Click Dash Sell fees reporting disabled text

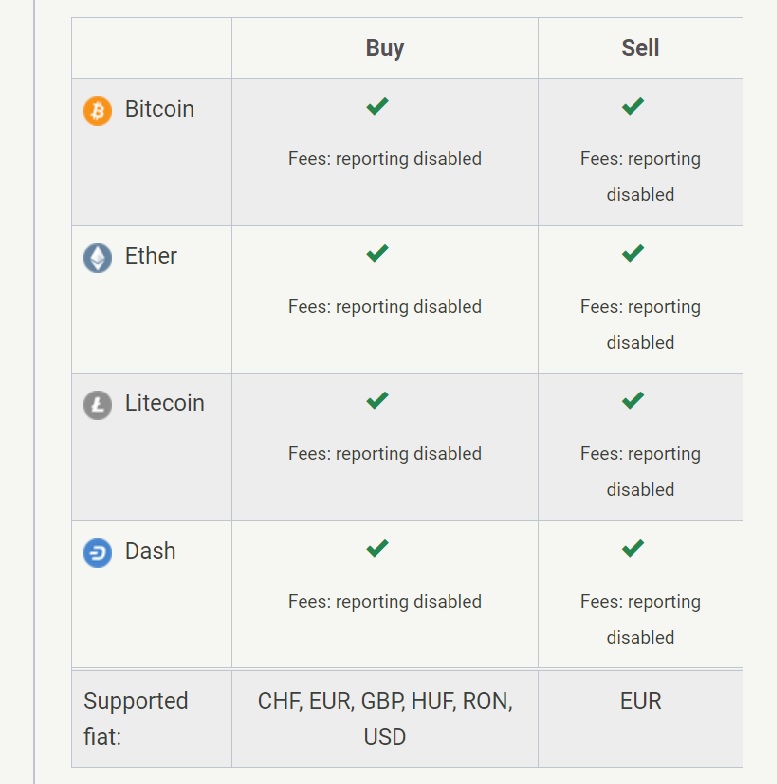pos(640,620)
